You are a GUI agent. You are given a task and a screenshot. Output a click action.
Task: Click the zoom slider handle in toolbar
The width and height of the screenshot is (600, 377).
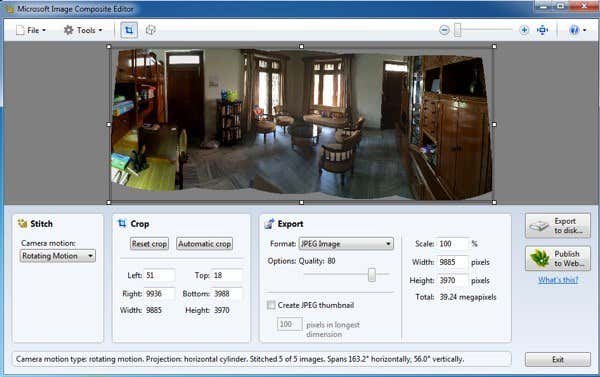coord(457,30)
